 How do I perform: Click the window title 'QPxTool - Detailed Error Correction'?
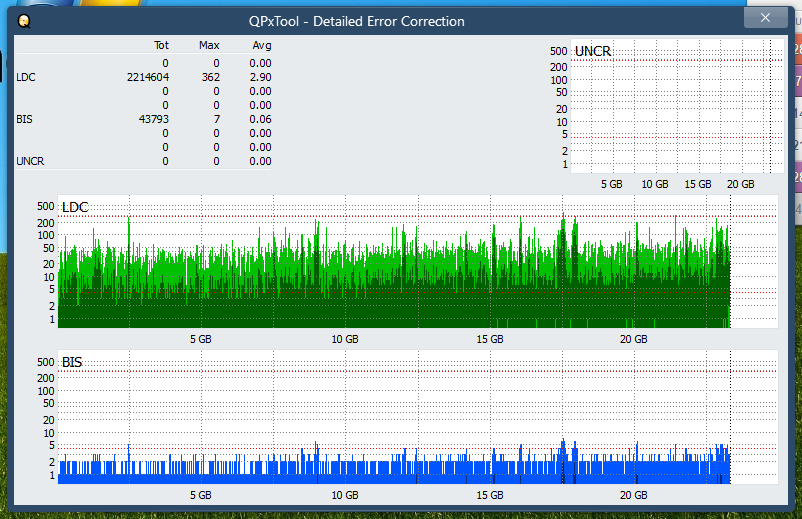point(357,21)
